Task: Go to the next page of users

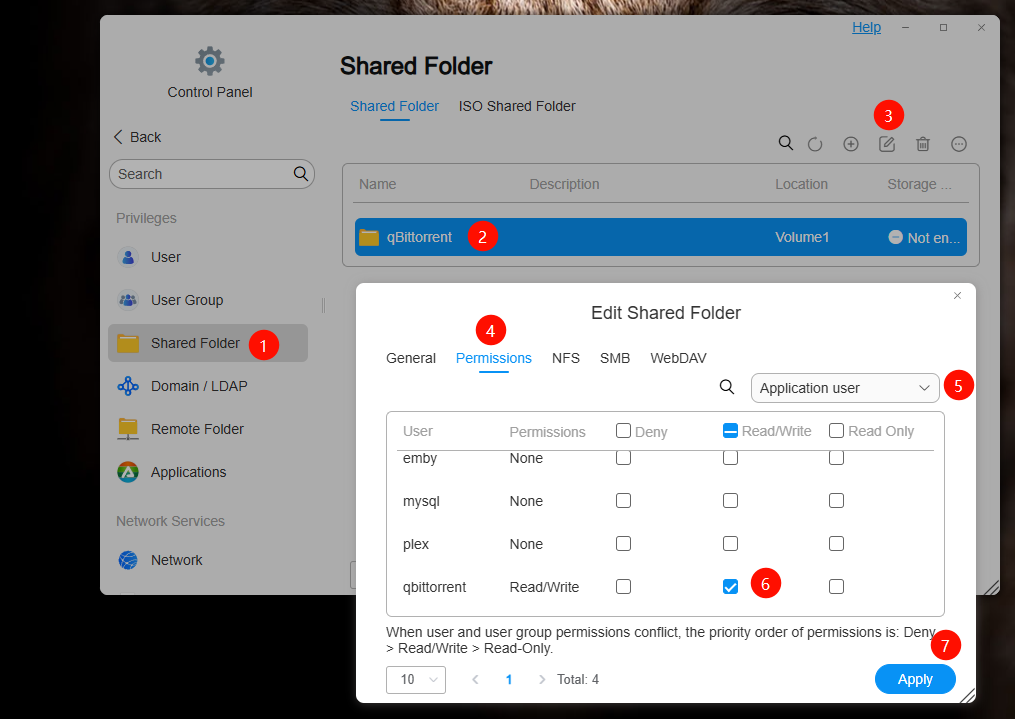Action: pos(542,679)
